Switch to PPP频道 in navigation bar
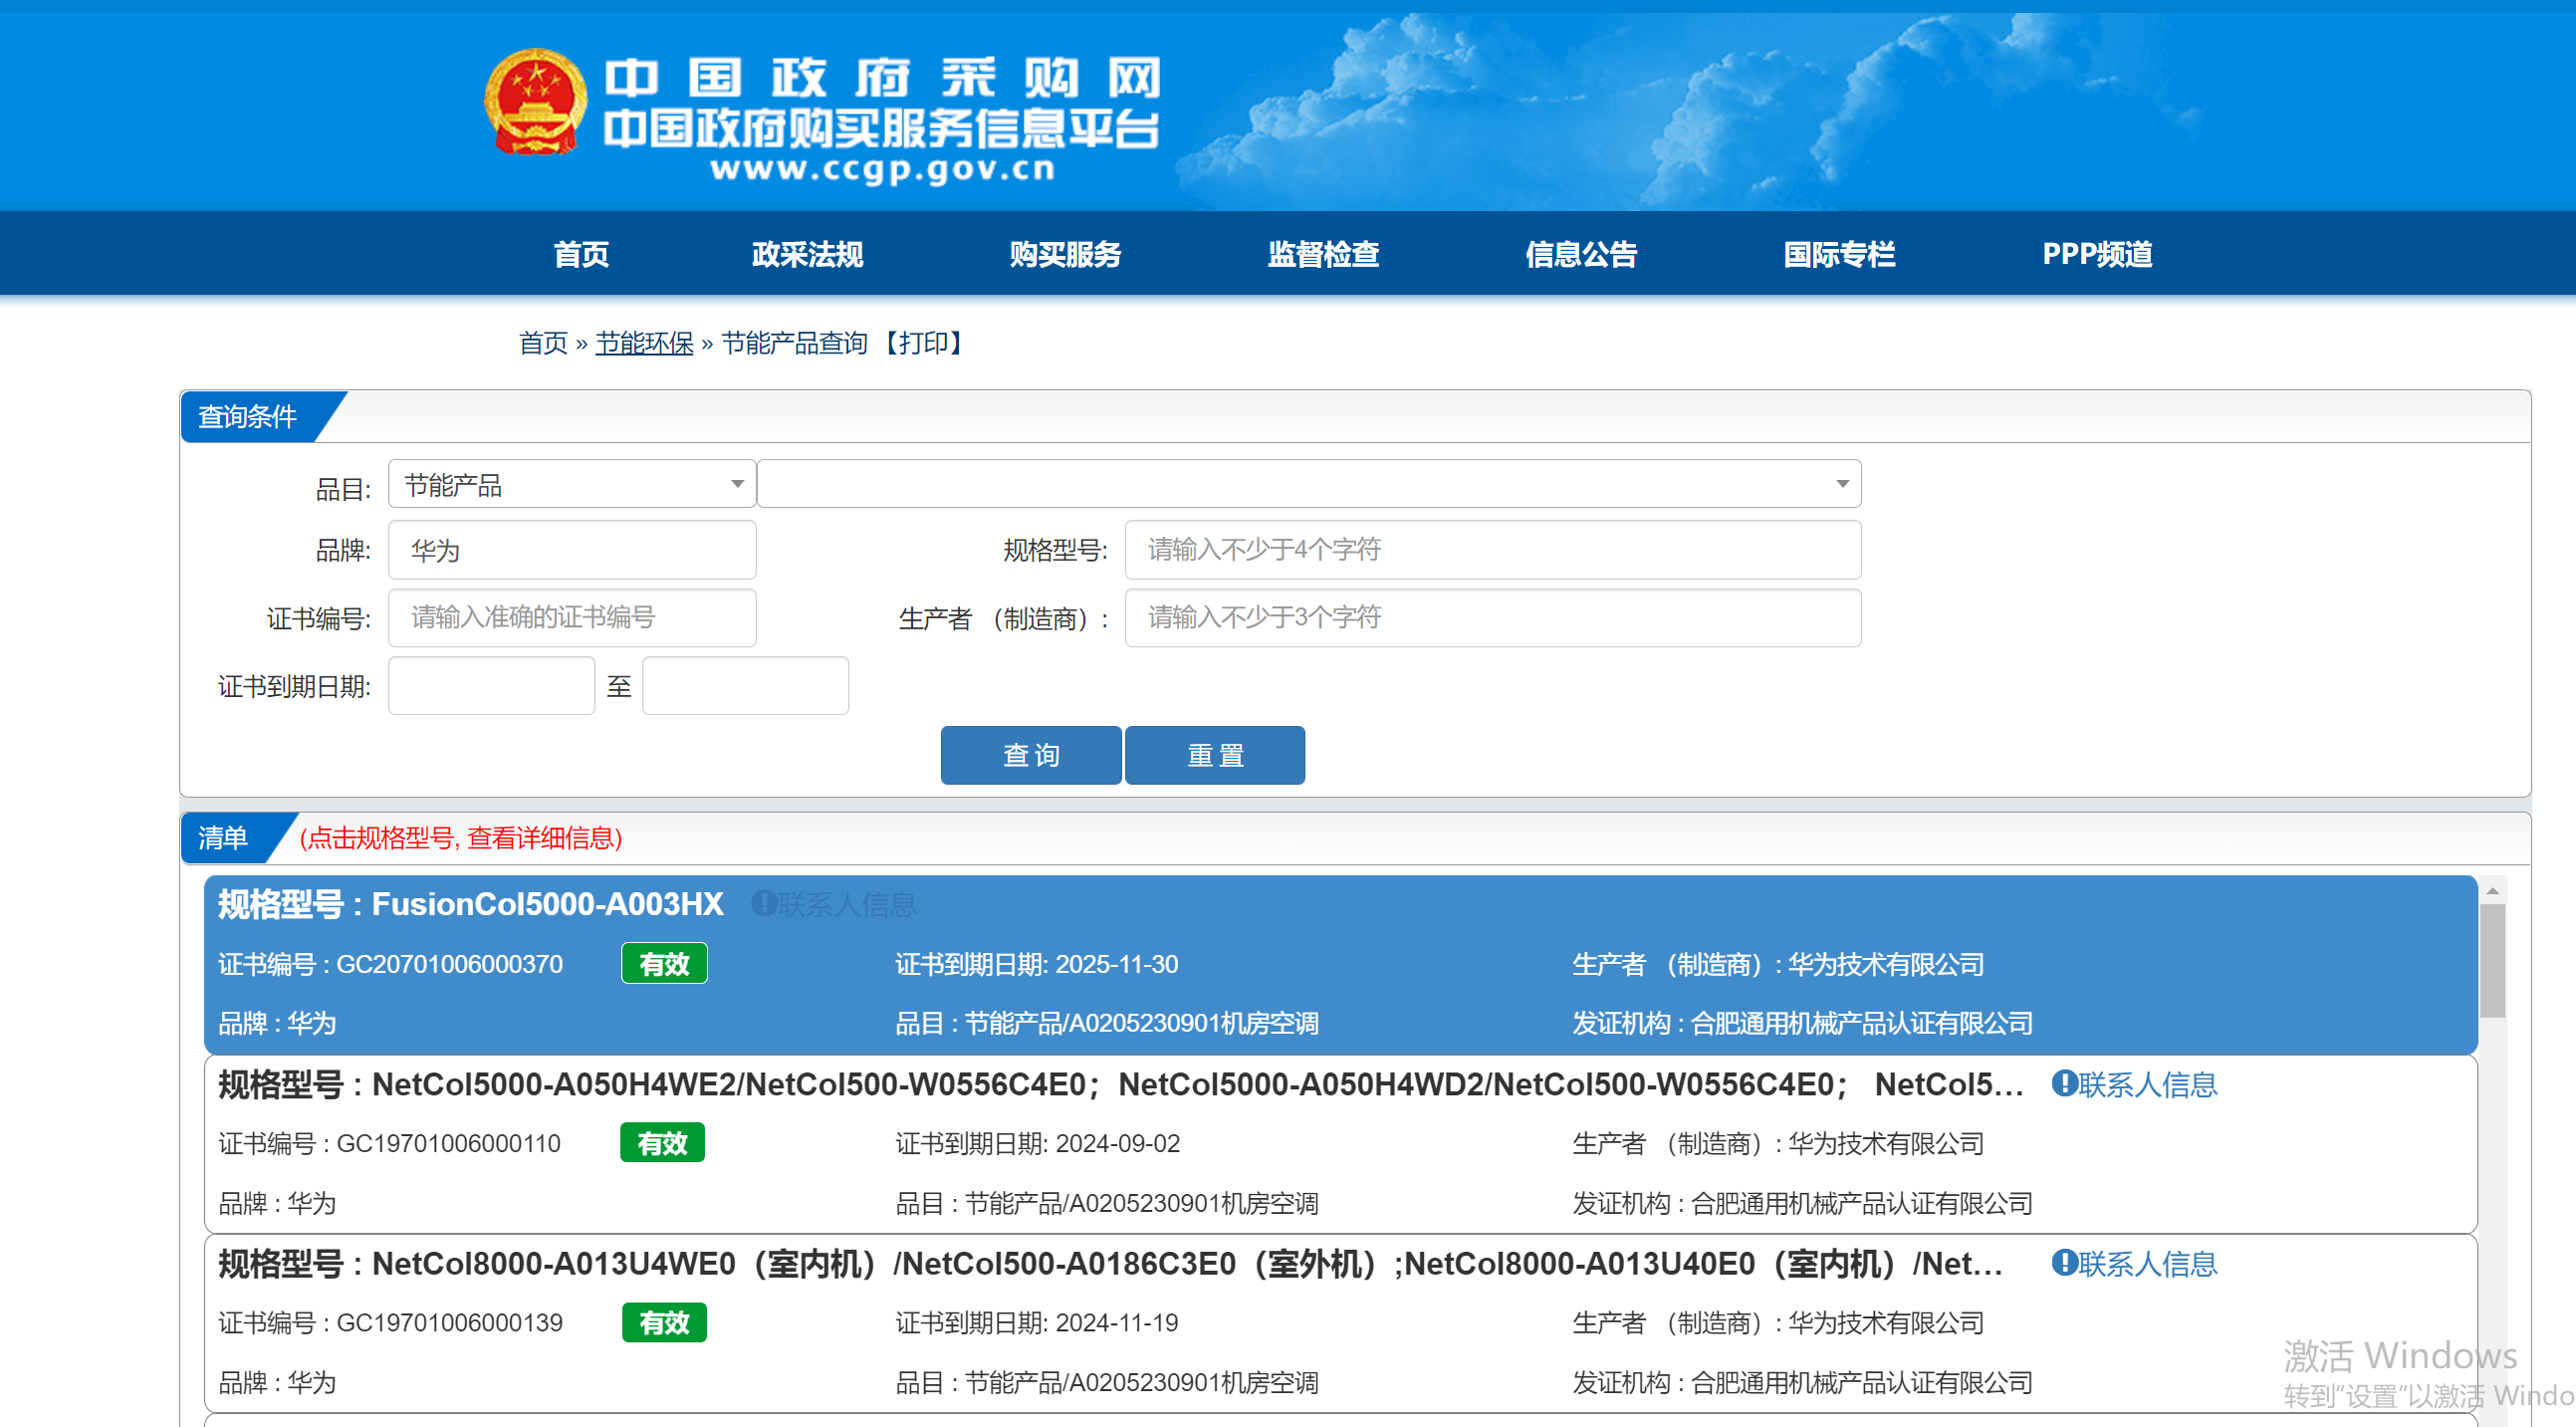The width and height of the screenshot is (2576, 1427). click(2097, 254)
